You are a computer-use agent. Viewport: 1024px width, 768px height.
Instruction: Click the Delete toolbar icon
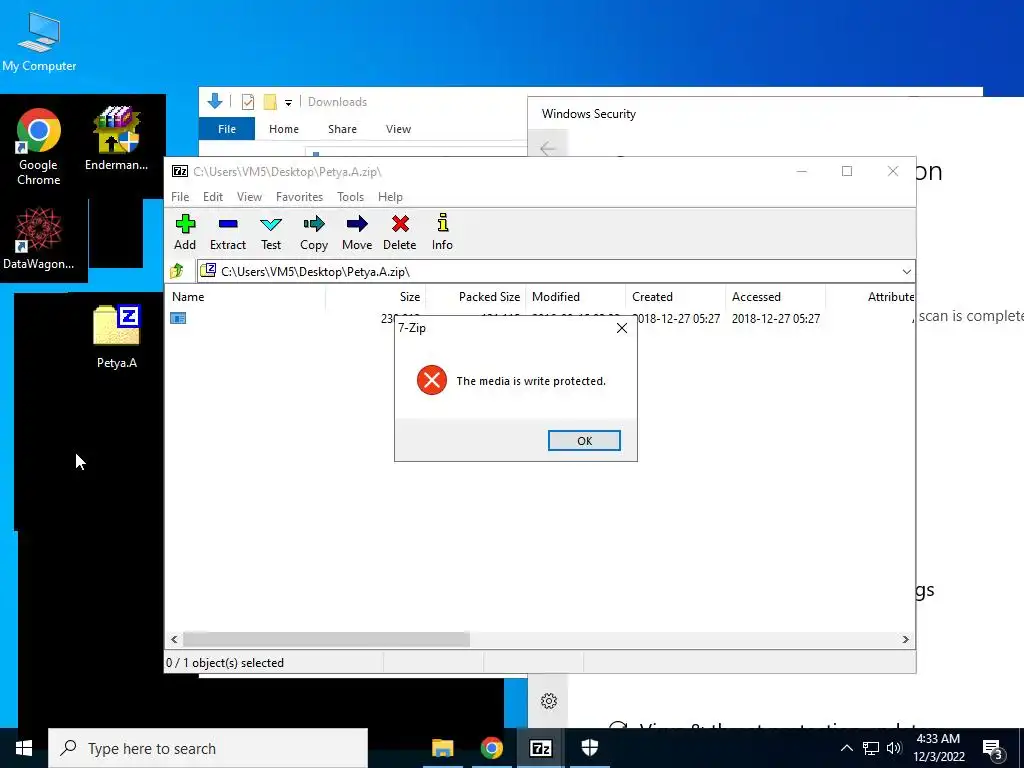(x=400, y=232)
